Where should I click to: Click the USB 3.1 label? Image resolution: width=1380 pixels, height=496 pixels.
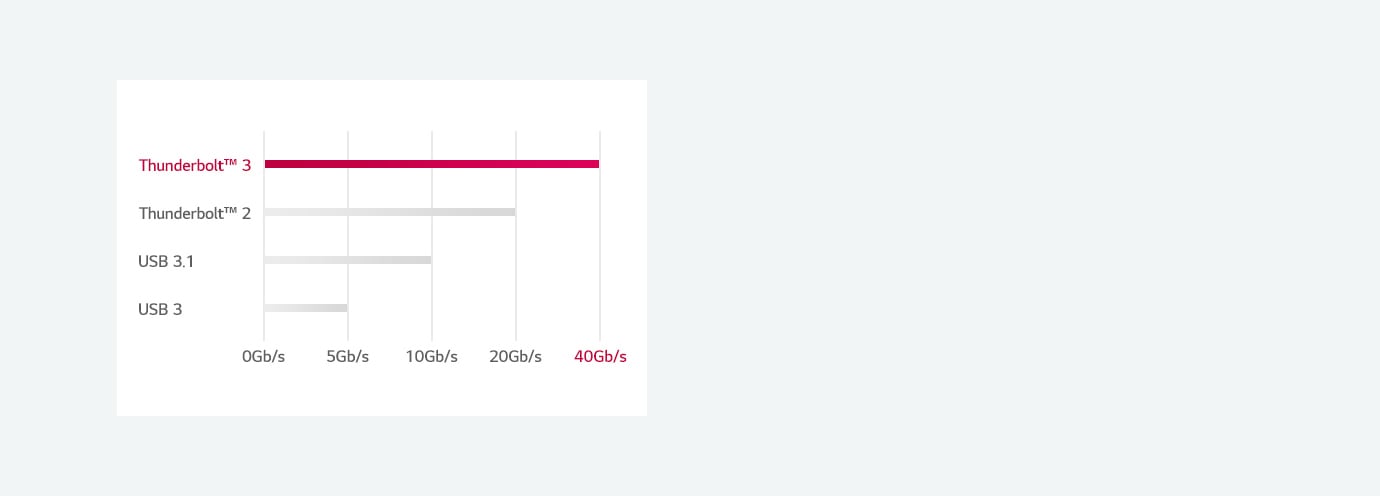[166, 261]
